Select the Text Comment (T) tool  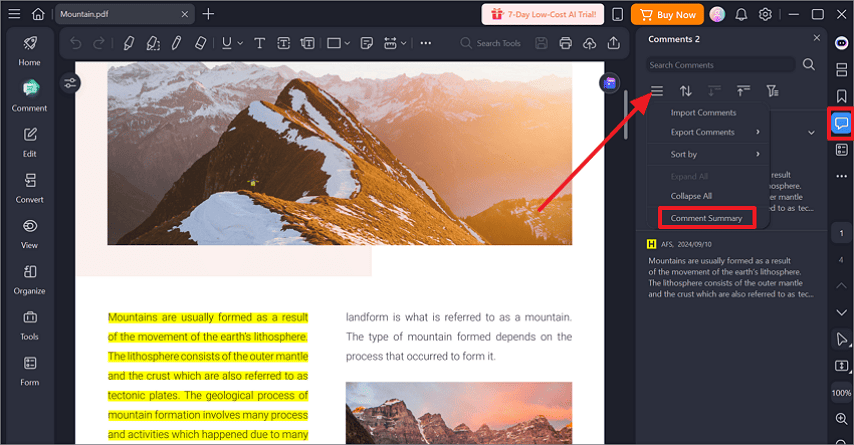point(260,43)
